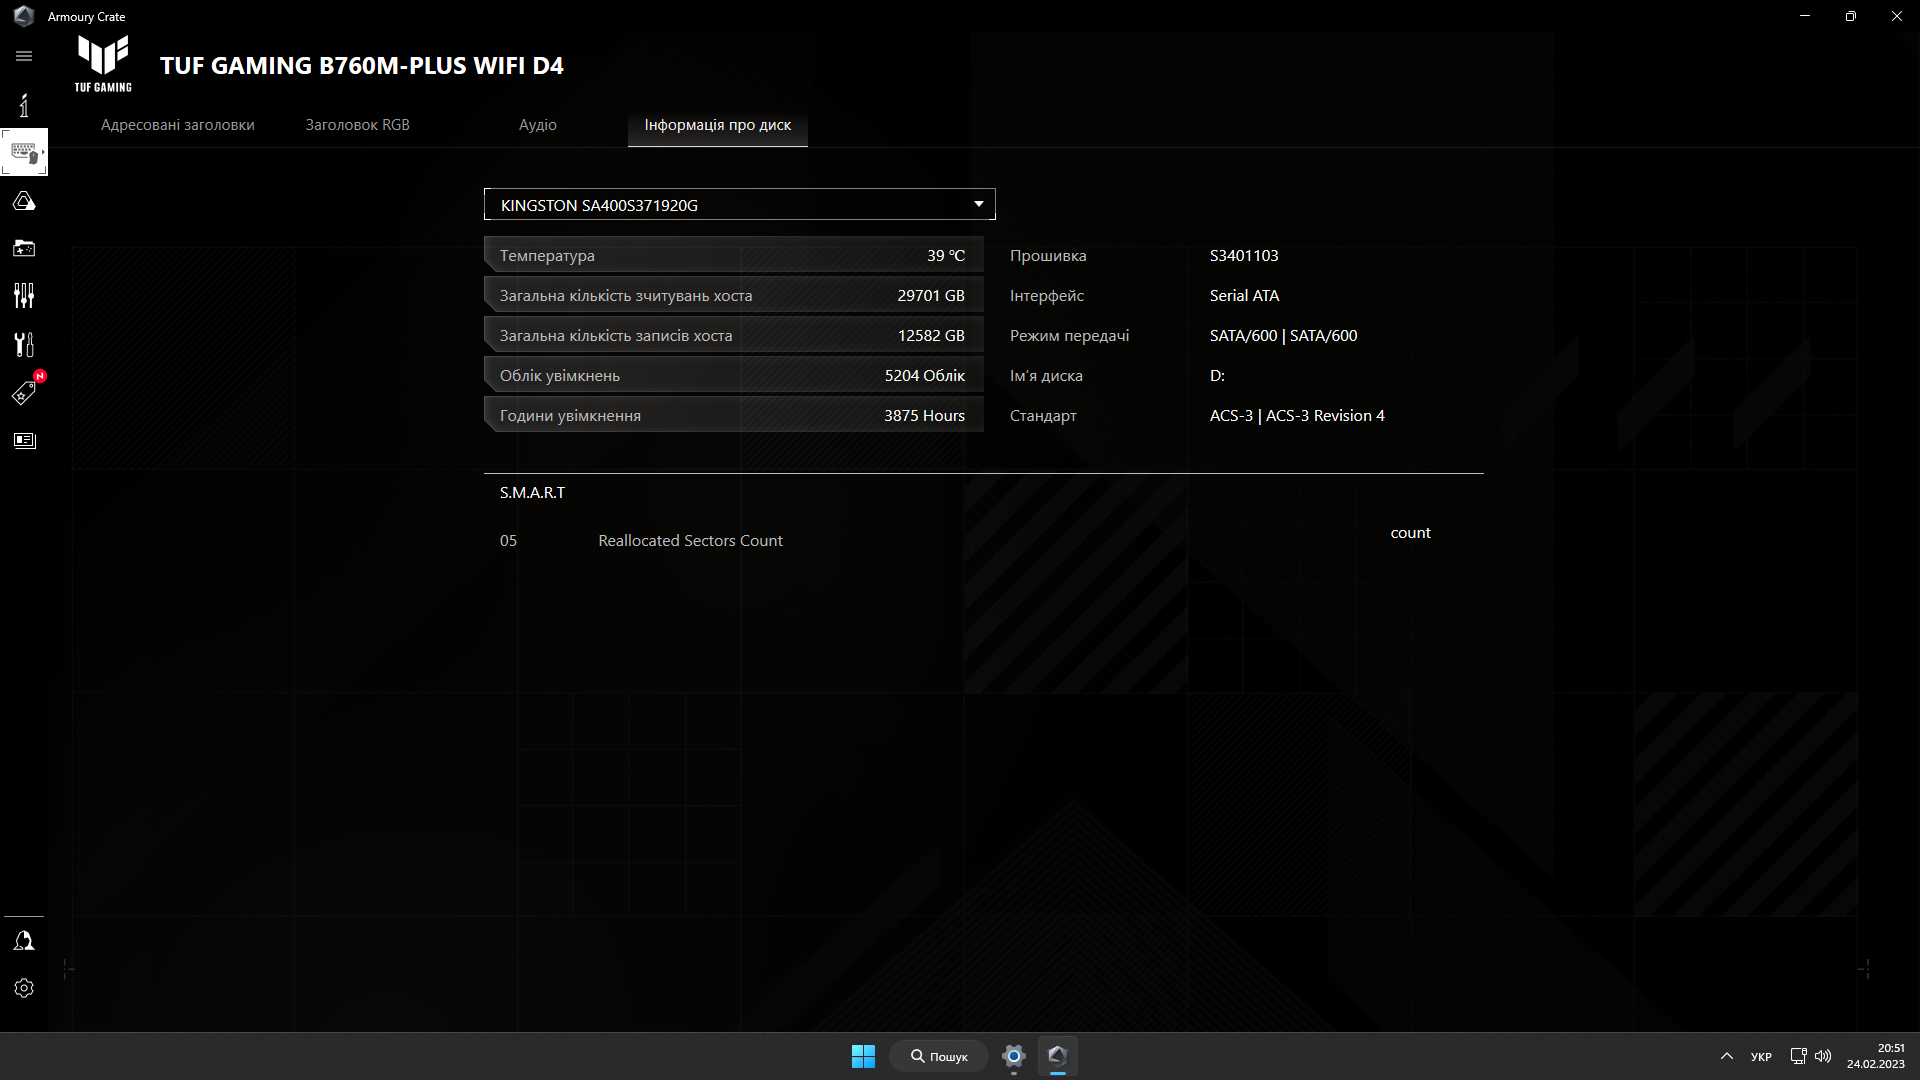Open Aura Sync triangle icon
This screenshot has width=1920, height=1080.
coord(24,201)
